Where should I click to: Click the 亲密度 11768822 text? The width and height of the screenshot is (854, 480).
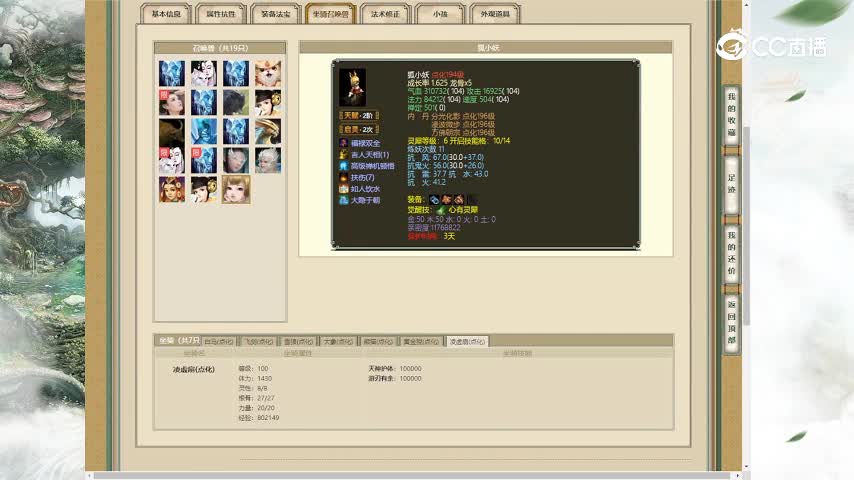[x=434, y=228]
